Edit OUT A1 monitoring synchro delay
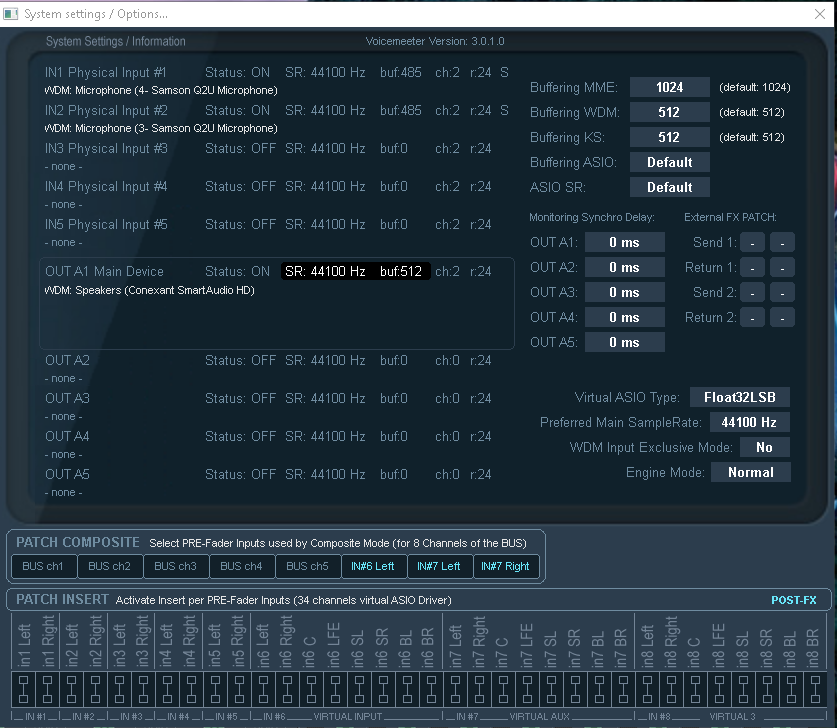Image resolution: width=837 pixels, height=728 pixels. (x=624, y=242)
